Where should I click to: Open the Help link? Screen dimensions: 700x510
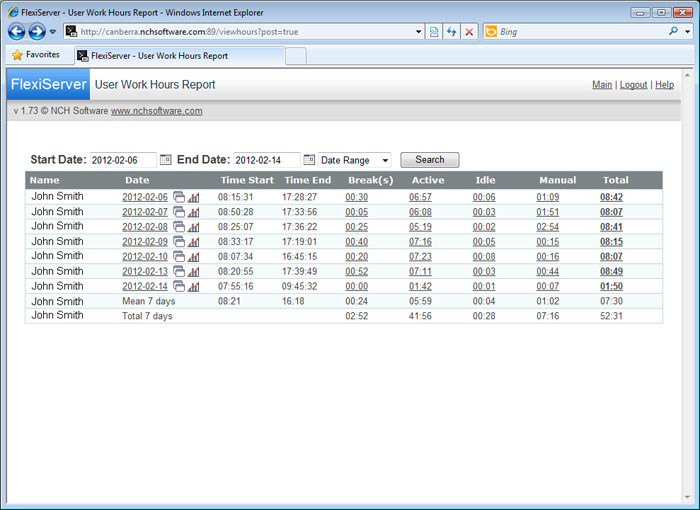click(664, 85)
